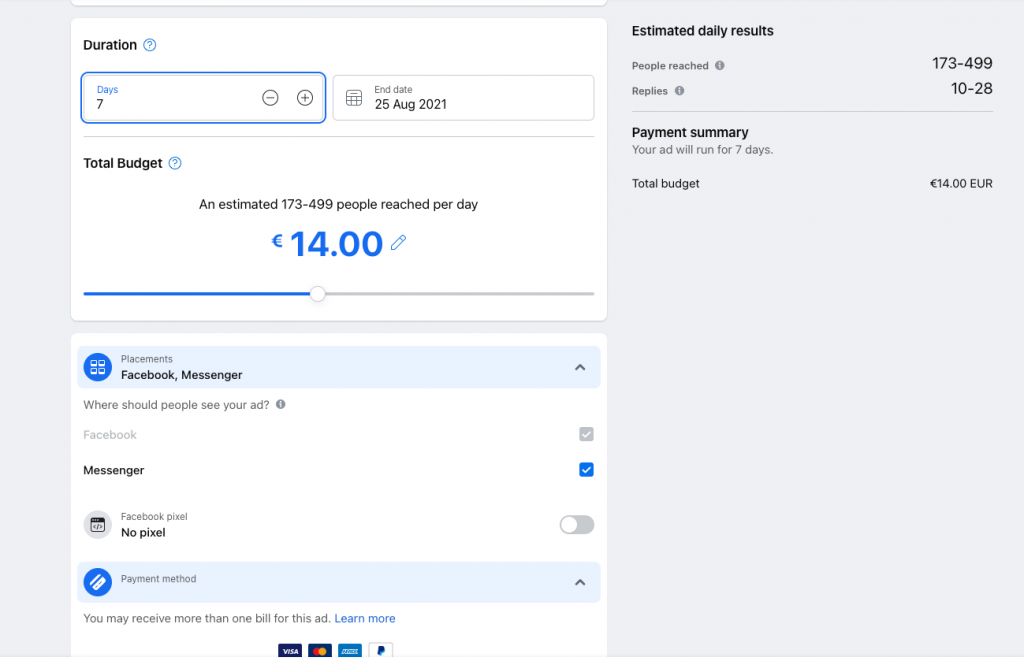Decrease days with the minus button
This screenshot has width=1024, height=661.
pos(270,98)
